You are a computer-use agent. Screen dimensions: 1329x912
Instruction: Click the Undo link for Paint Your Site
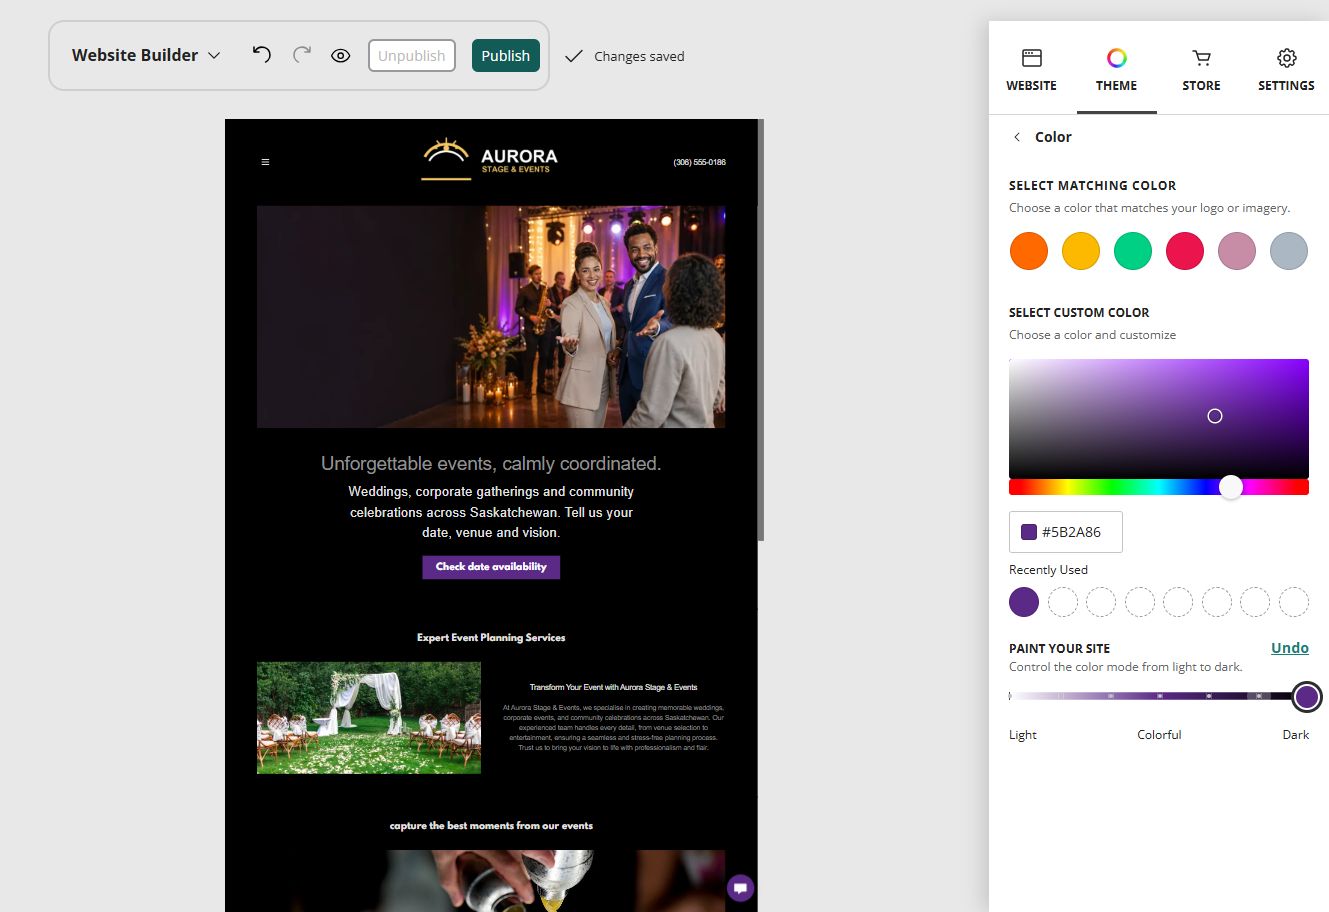(x=1290, y=648)
